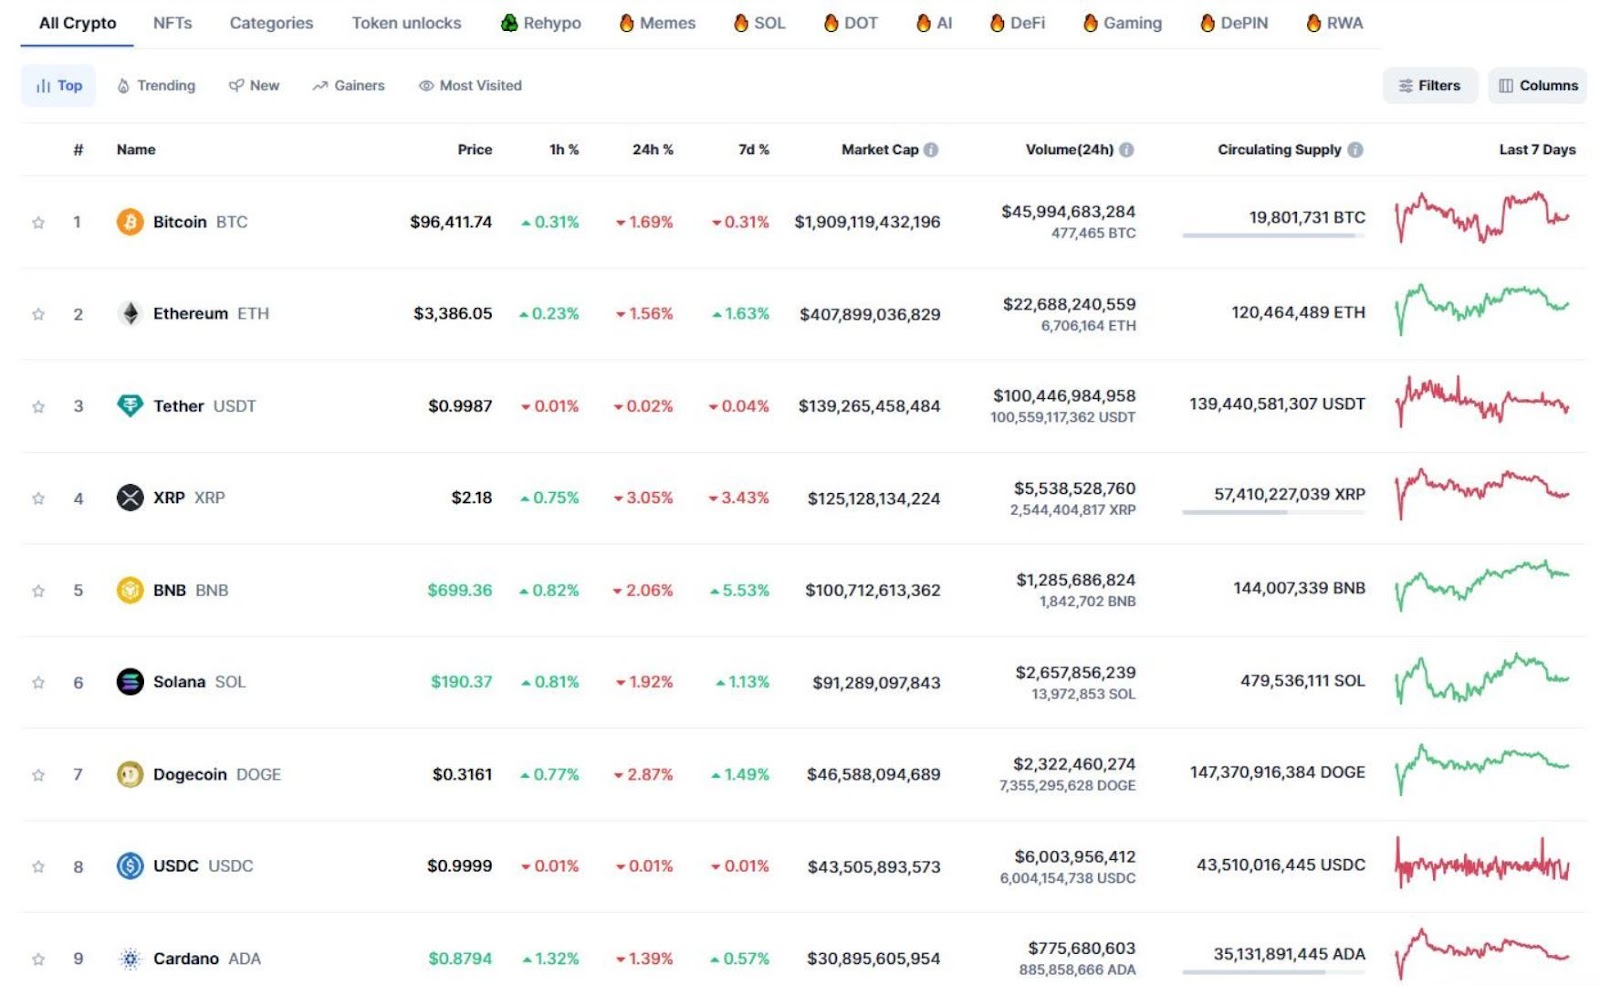Open Volume(24h) info tooltip icon
The width and height of the screenshot is (1600, 986).
point(1126,149)
